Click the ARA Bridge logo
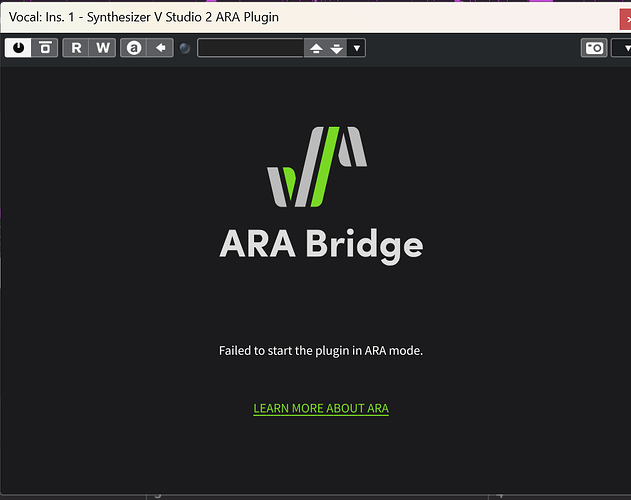The image size is (631, 500). click(317, 167)
